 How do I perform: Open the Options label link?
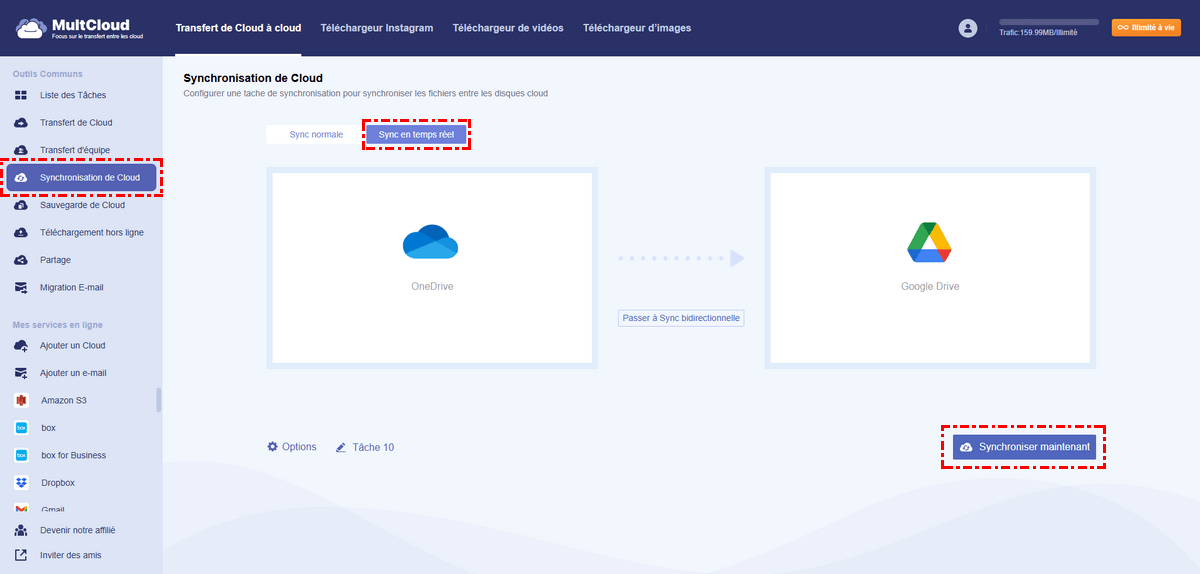tap(299, 447)
